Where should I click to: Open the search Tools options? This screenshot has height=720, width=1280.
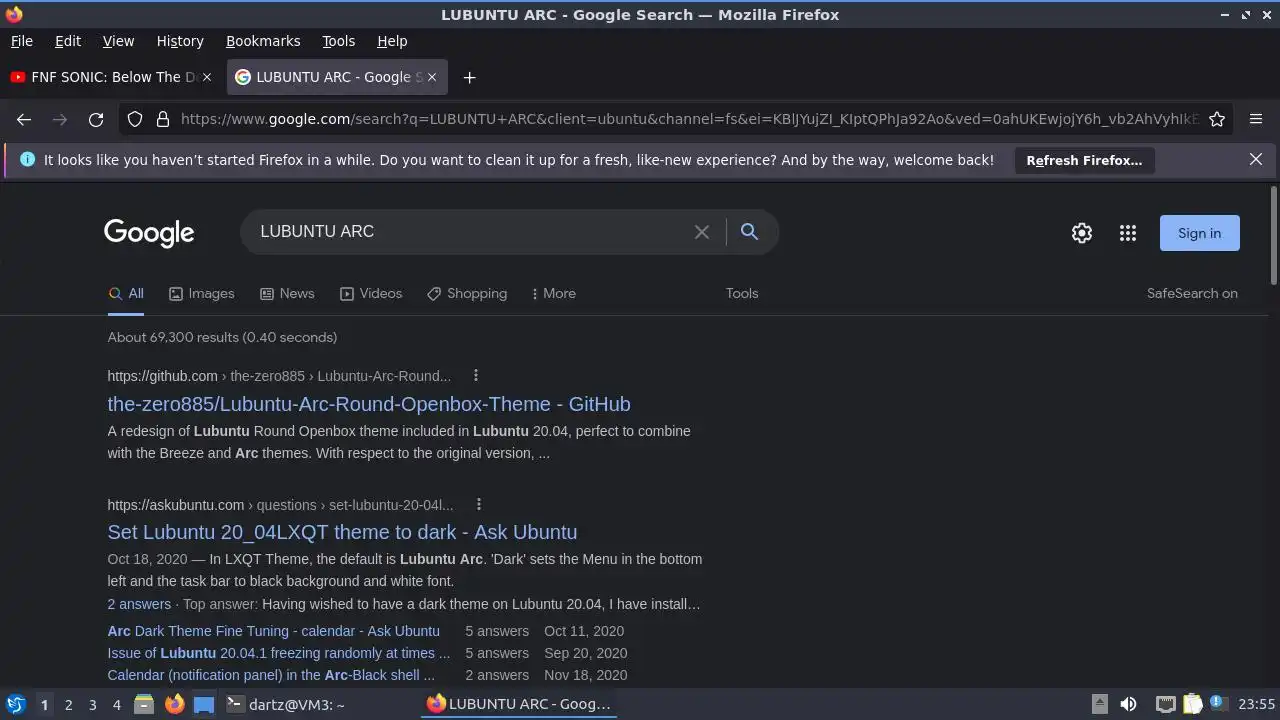point(742,293)
